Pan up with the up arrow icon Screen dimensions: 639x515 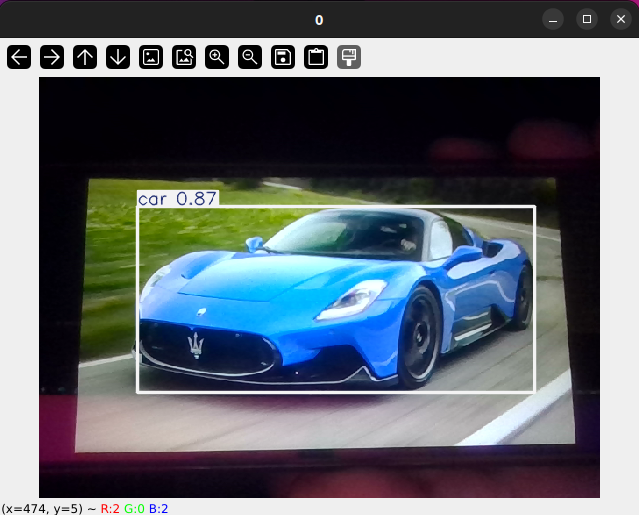[85, 57]
